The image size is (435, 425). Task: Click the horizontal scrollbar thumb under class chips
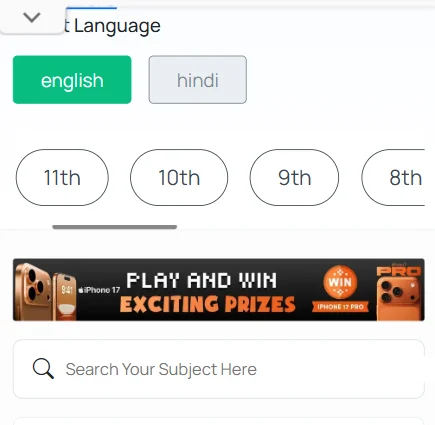click(115, 227)
